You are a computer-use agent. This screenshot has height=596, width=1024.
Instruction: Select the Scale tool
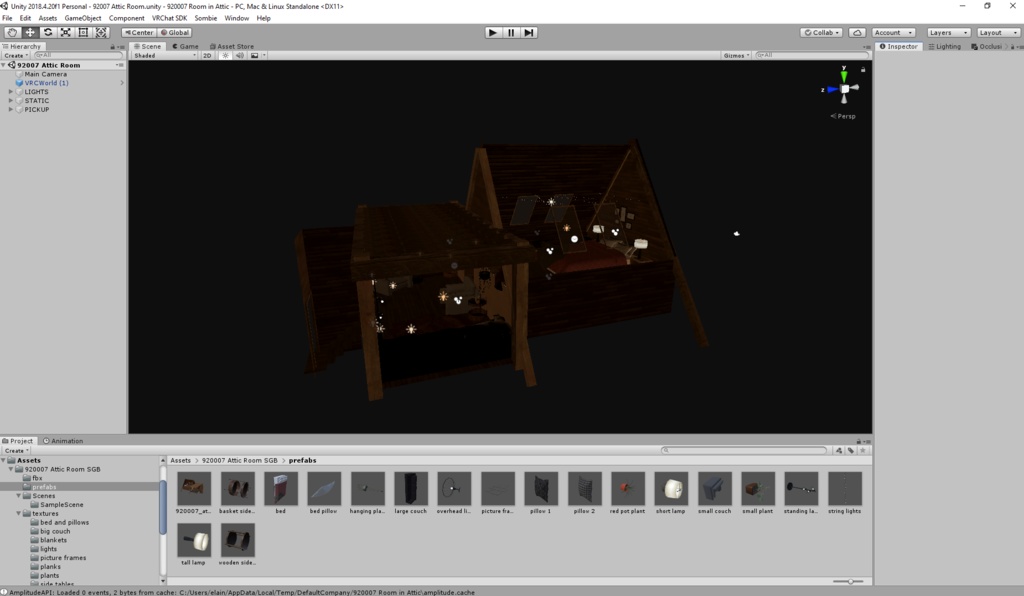(66, 33)
